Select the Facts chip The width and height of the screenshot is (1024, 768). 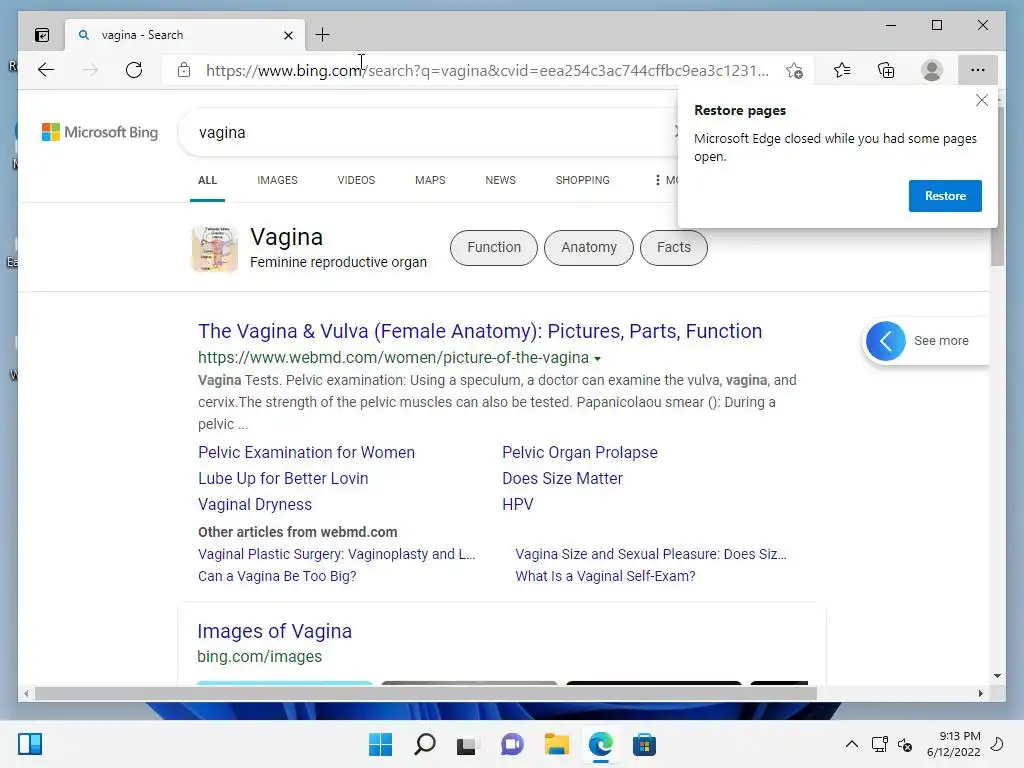coord(673,248)
